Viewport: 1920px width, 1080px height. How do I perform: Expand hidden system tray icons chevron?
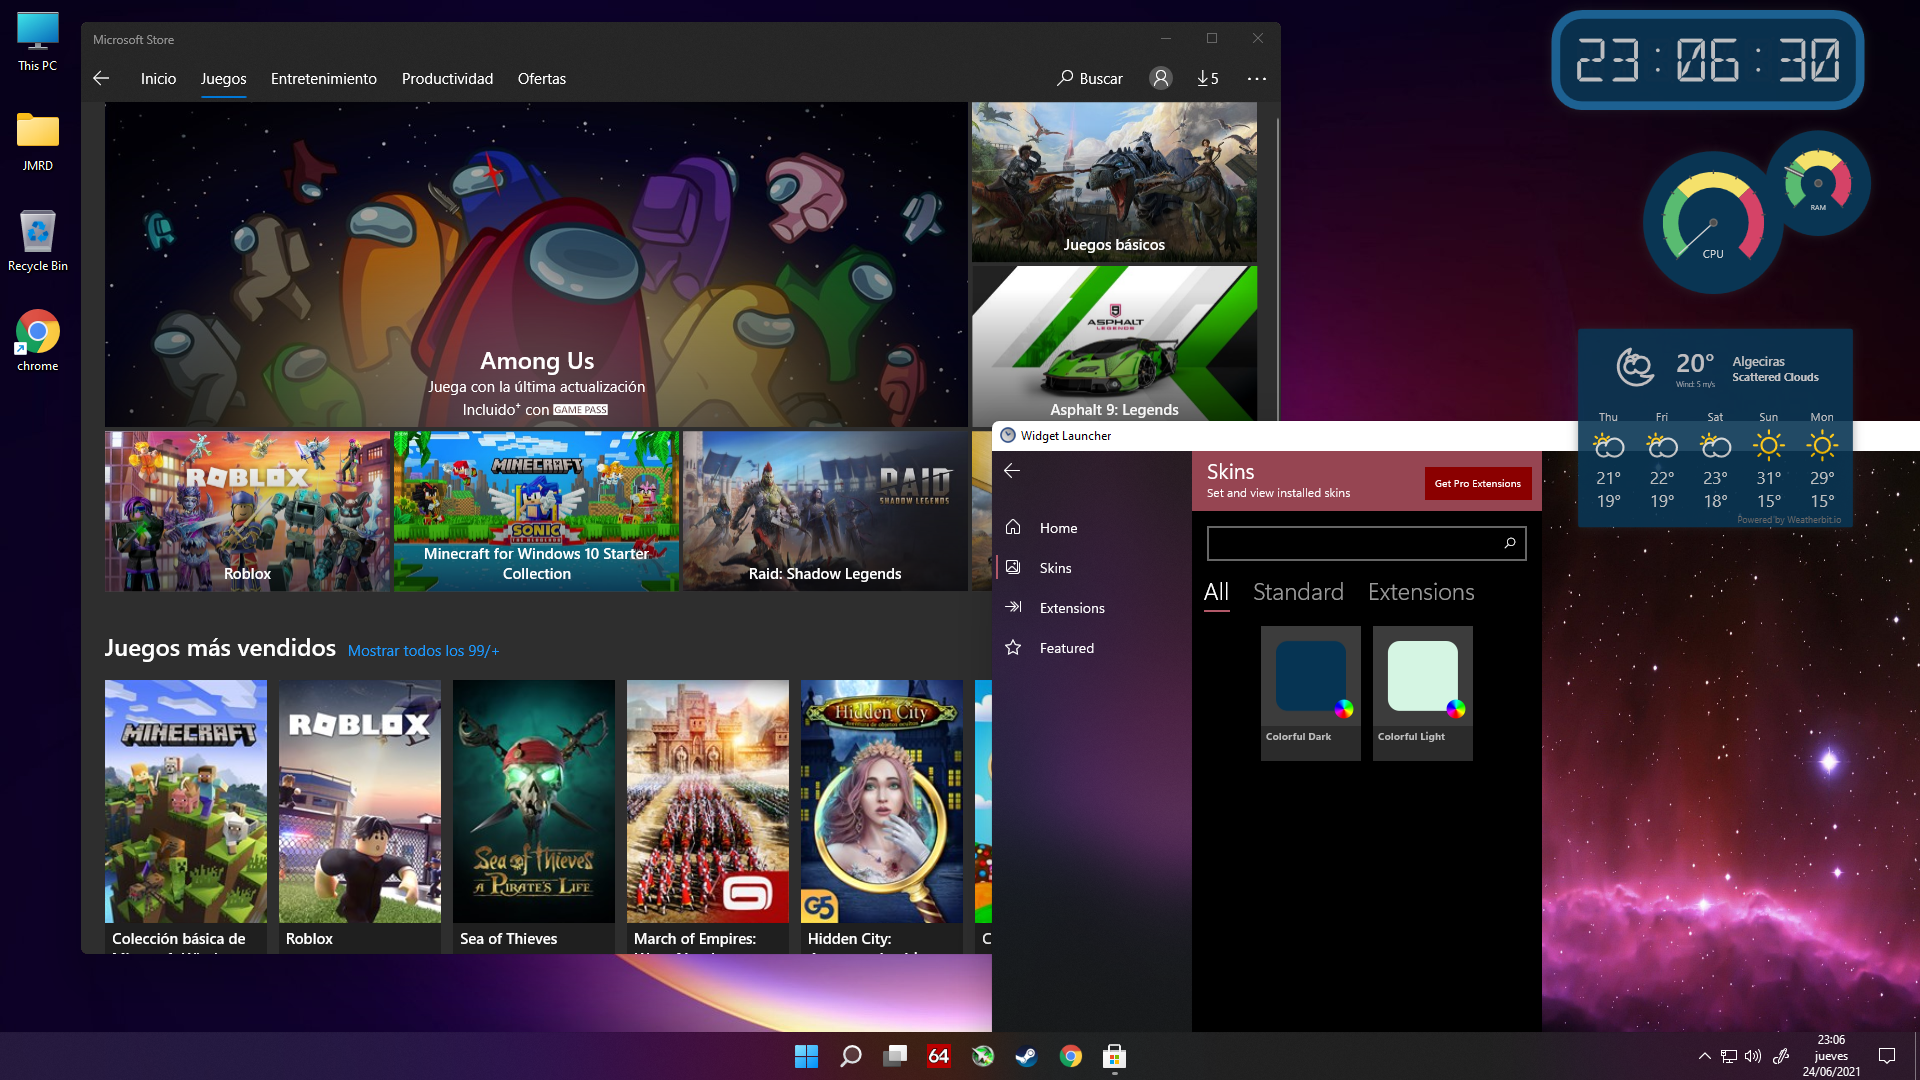pos(1704,1056)
